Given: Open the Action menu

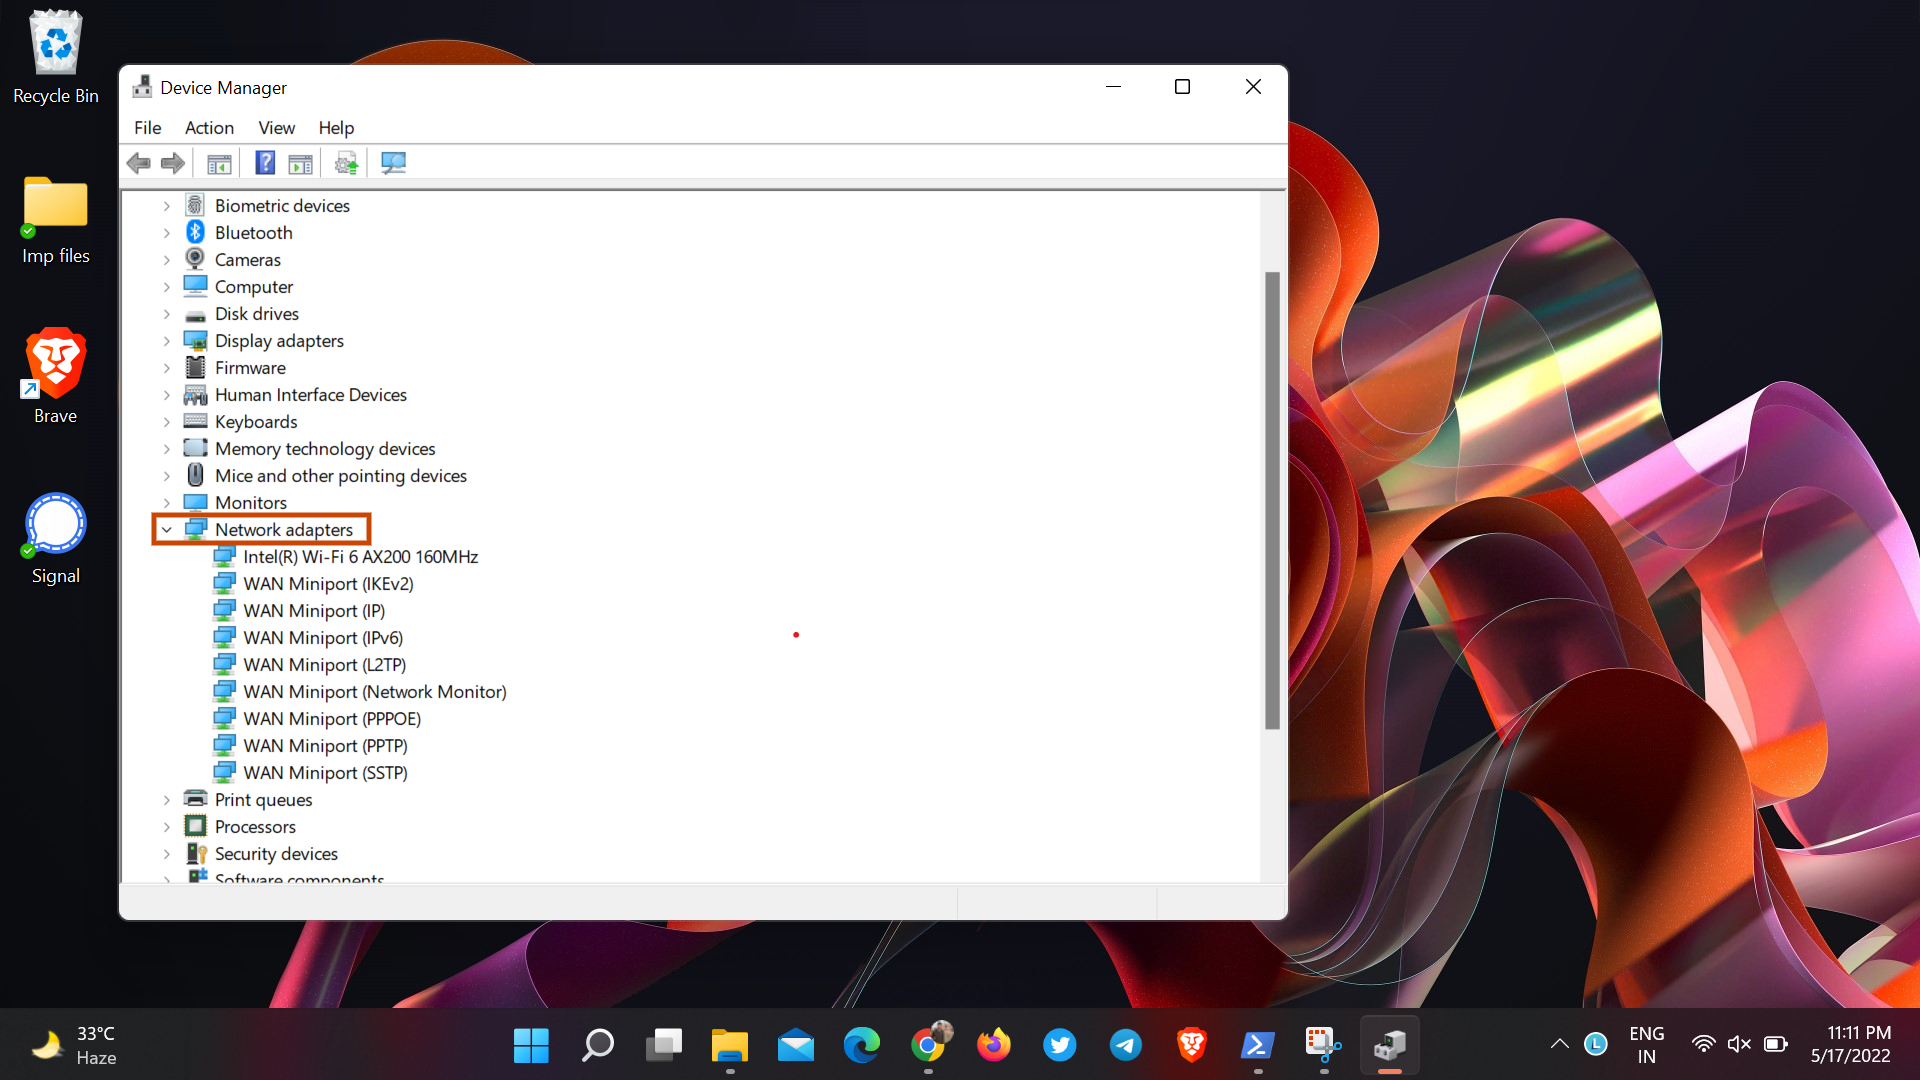Looking at the screenshot, I should (208, 127).
